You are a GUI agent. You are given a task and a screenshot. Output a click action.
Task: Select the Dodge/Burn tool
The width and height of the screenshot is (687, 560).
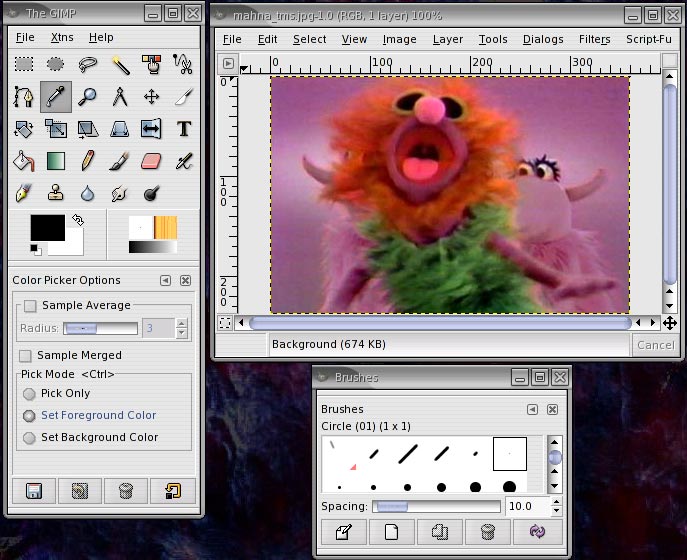[152, 193]
